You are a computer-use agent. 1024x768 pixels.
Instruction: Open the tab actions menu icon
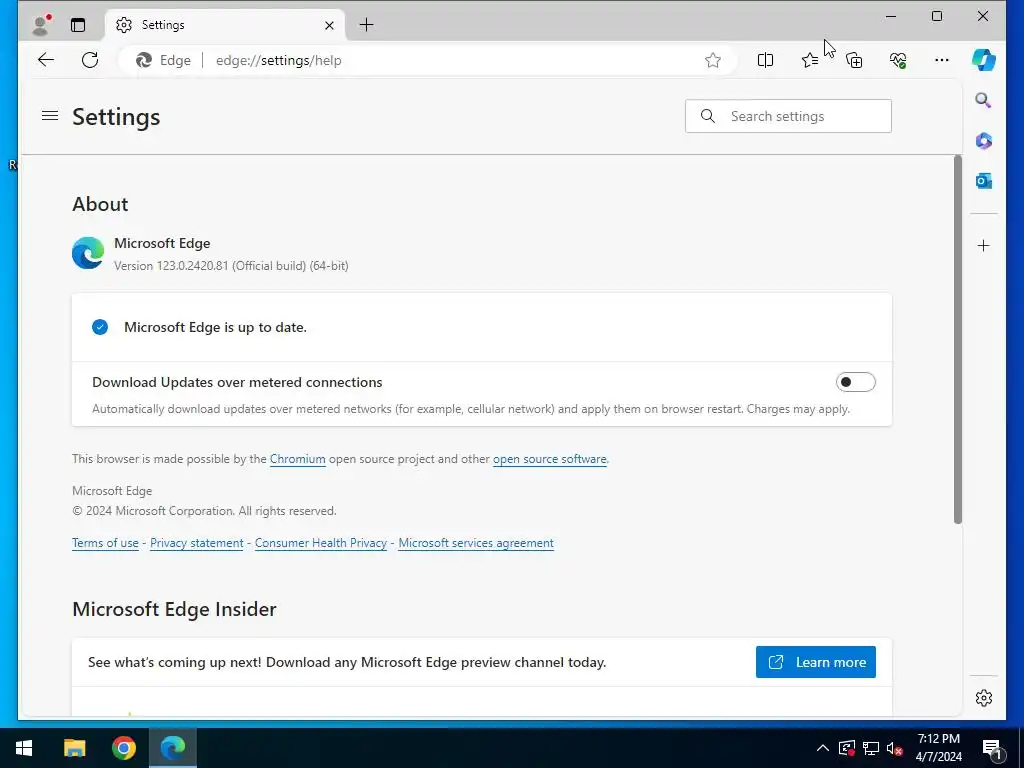(x=78, y=25)
